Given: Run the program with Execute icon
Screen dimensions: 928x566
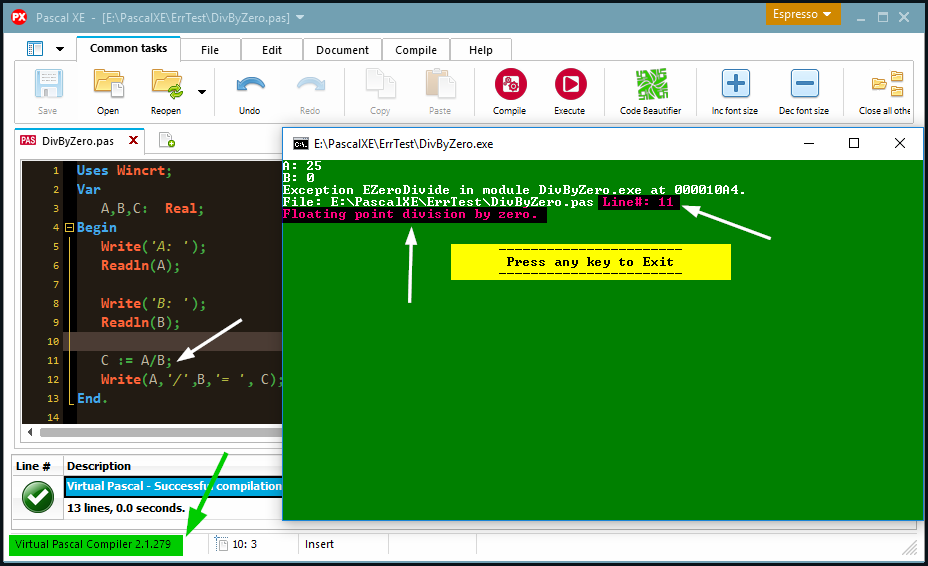Looking at the screenshot, I should [x=570, y=84].
